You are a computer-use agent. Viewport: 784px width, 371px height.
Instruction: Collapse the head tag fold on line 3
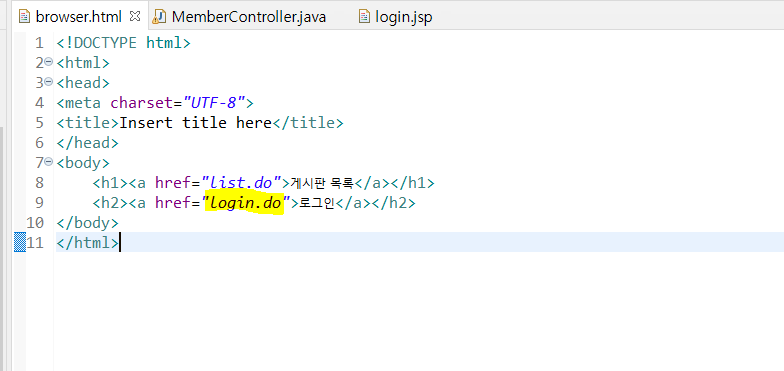(x=48, y=82)
